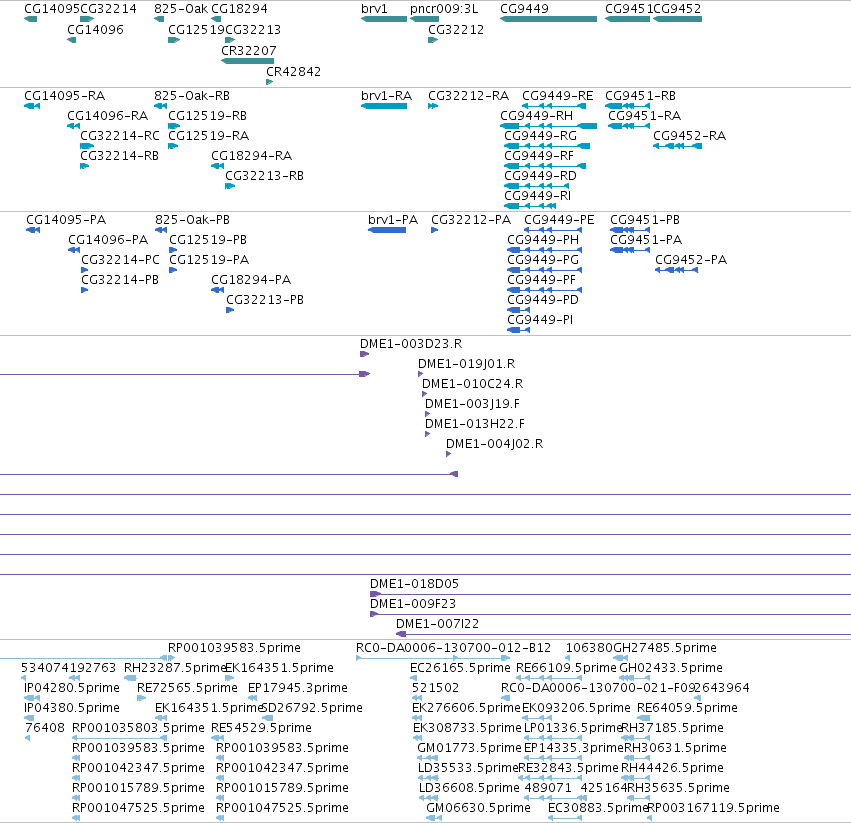Open the CG9449 gene label
This screenshot has height=823, width=851.
pos(524,9)
